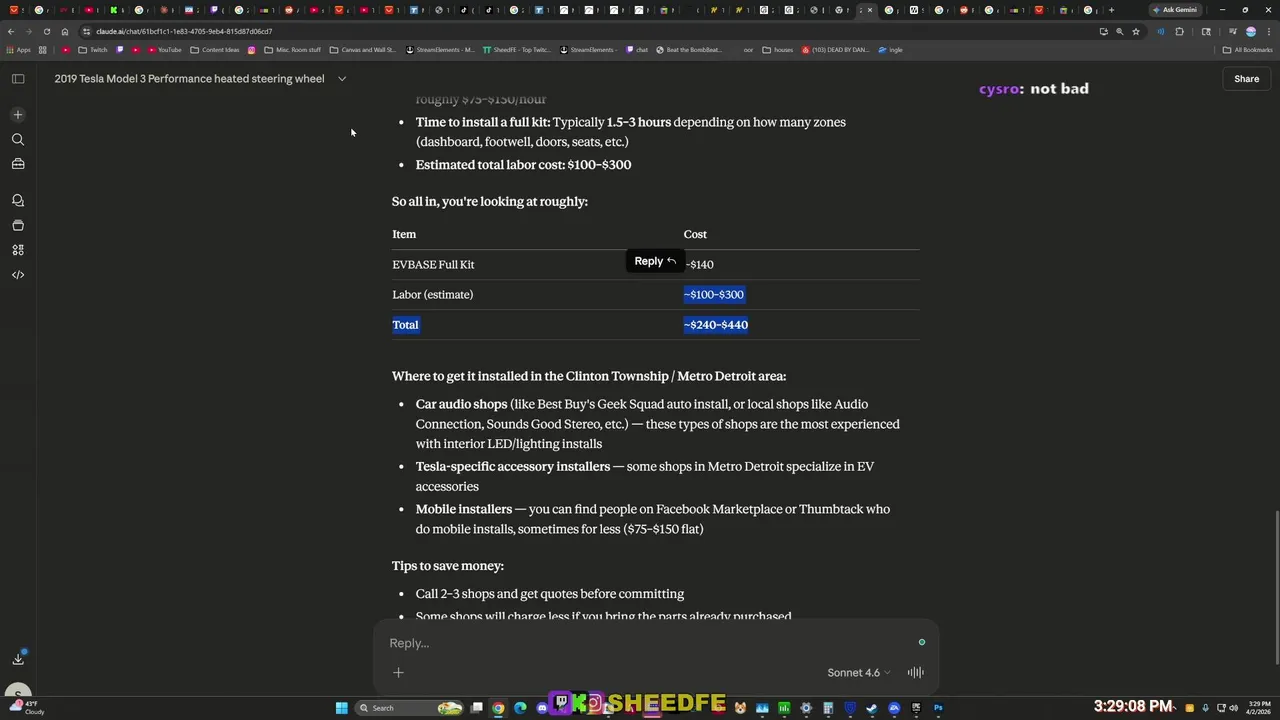Open the Artifacts icon in sidebar
The image size is (1280, 720).
tap(18, 225)
